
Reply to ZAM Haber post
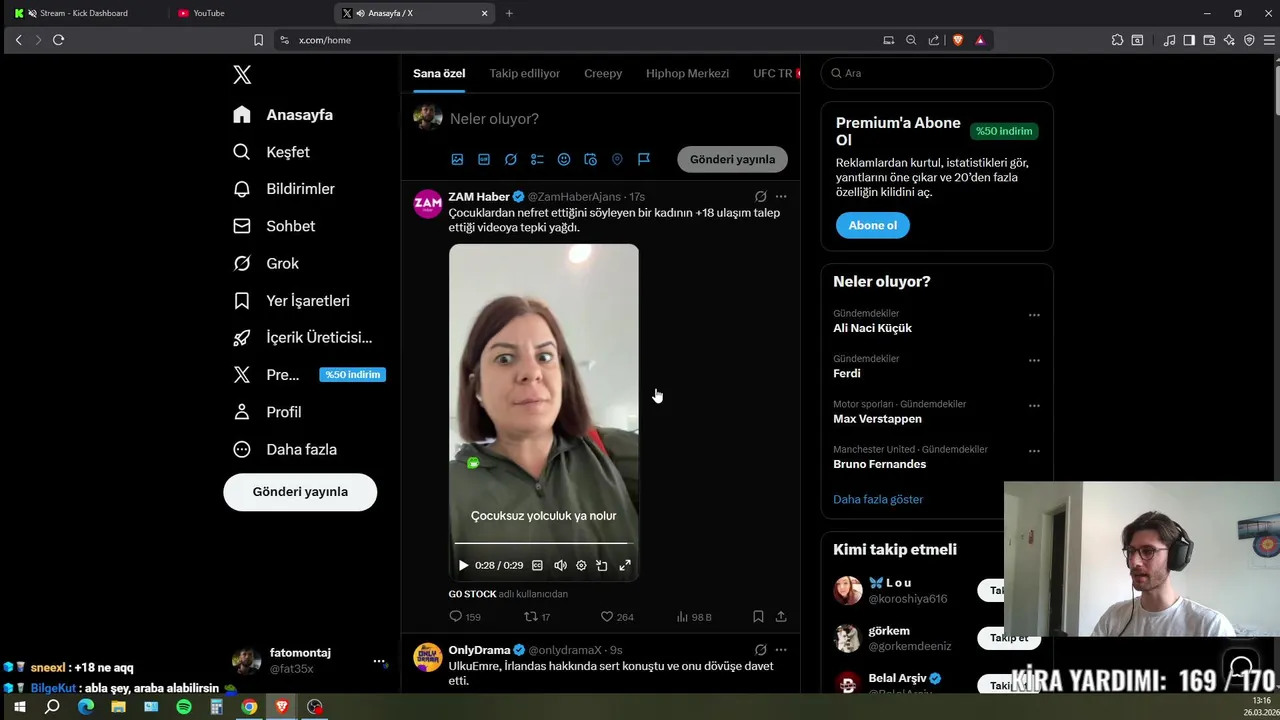pyautogui.click(x=465, y=617)
